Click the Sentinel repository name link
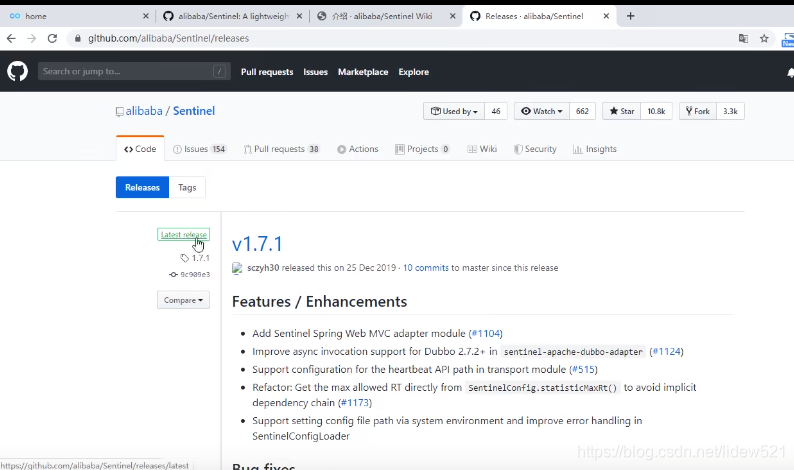This screenshot has width=794, height=470. click(x=194, y=111)
